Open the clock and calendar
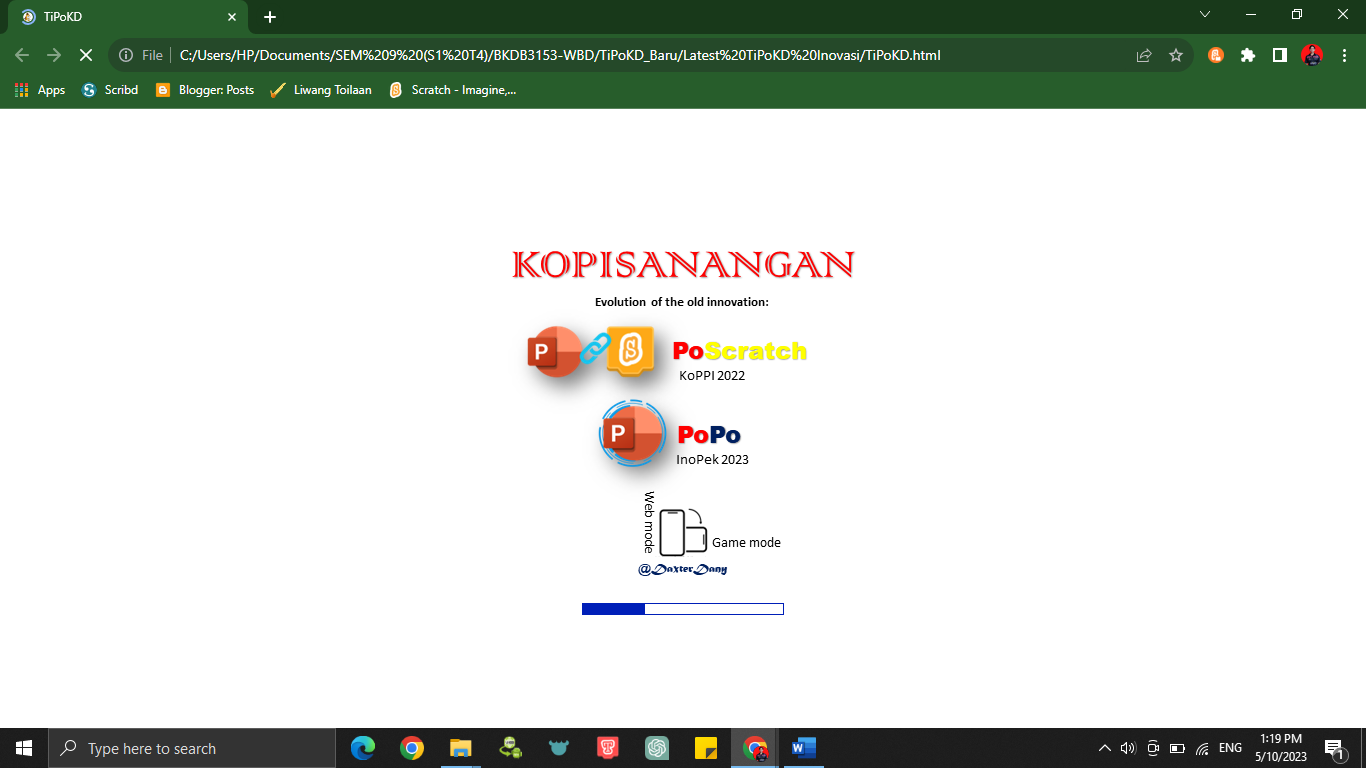The height and width of the screenshot is (768, 1366). 1280,748
